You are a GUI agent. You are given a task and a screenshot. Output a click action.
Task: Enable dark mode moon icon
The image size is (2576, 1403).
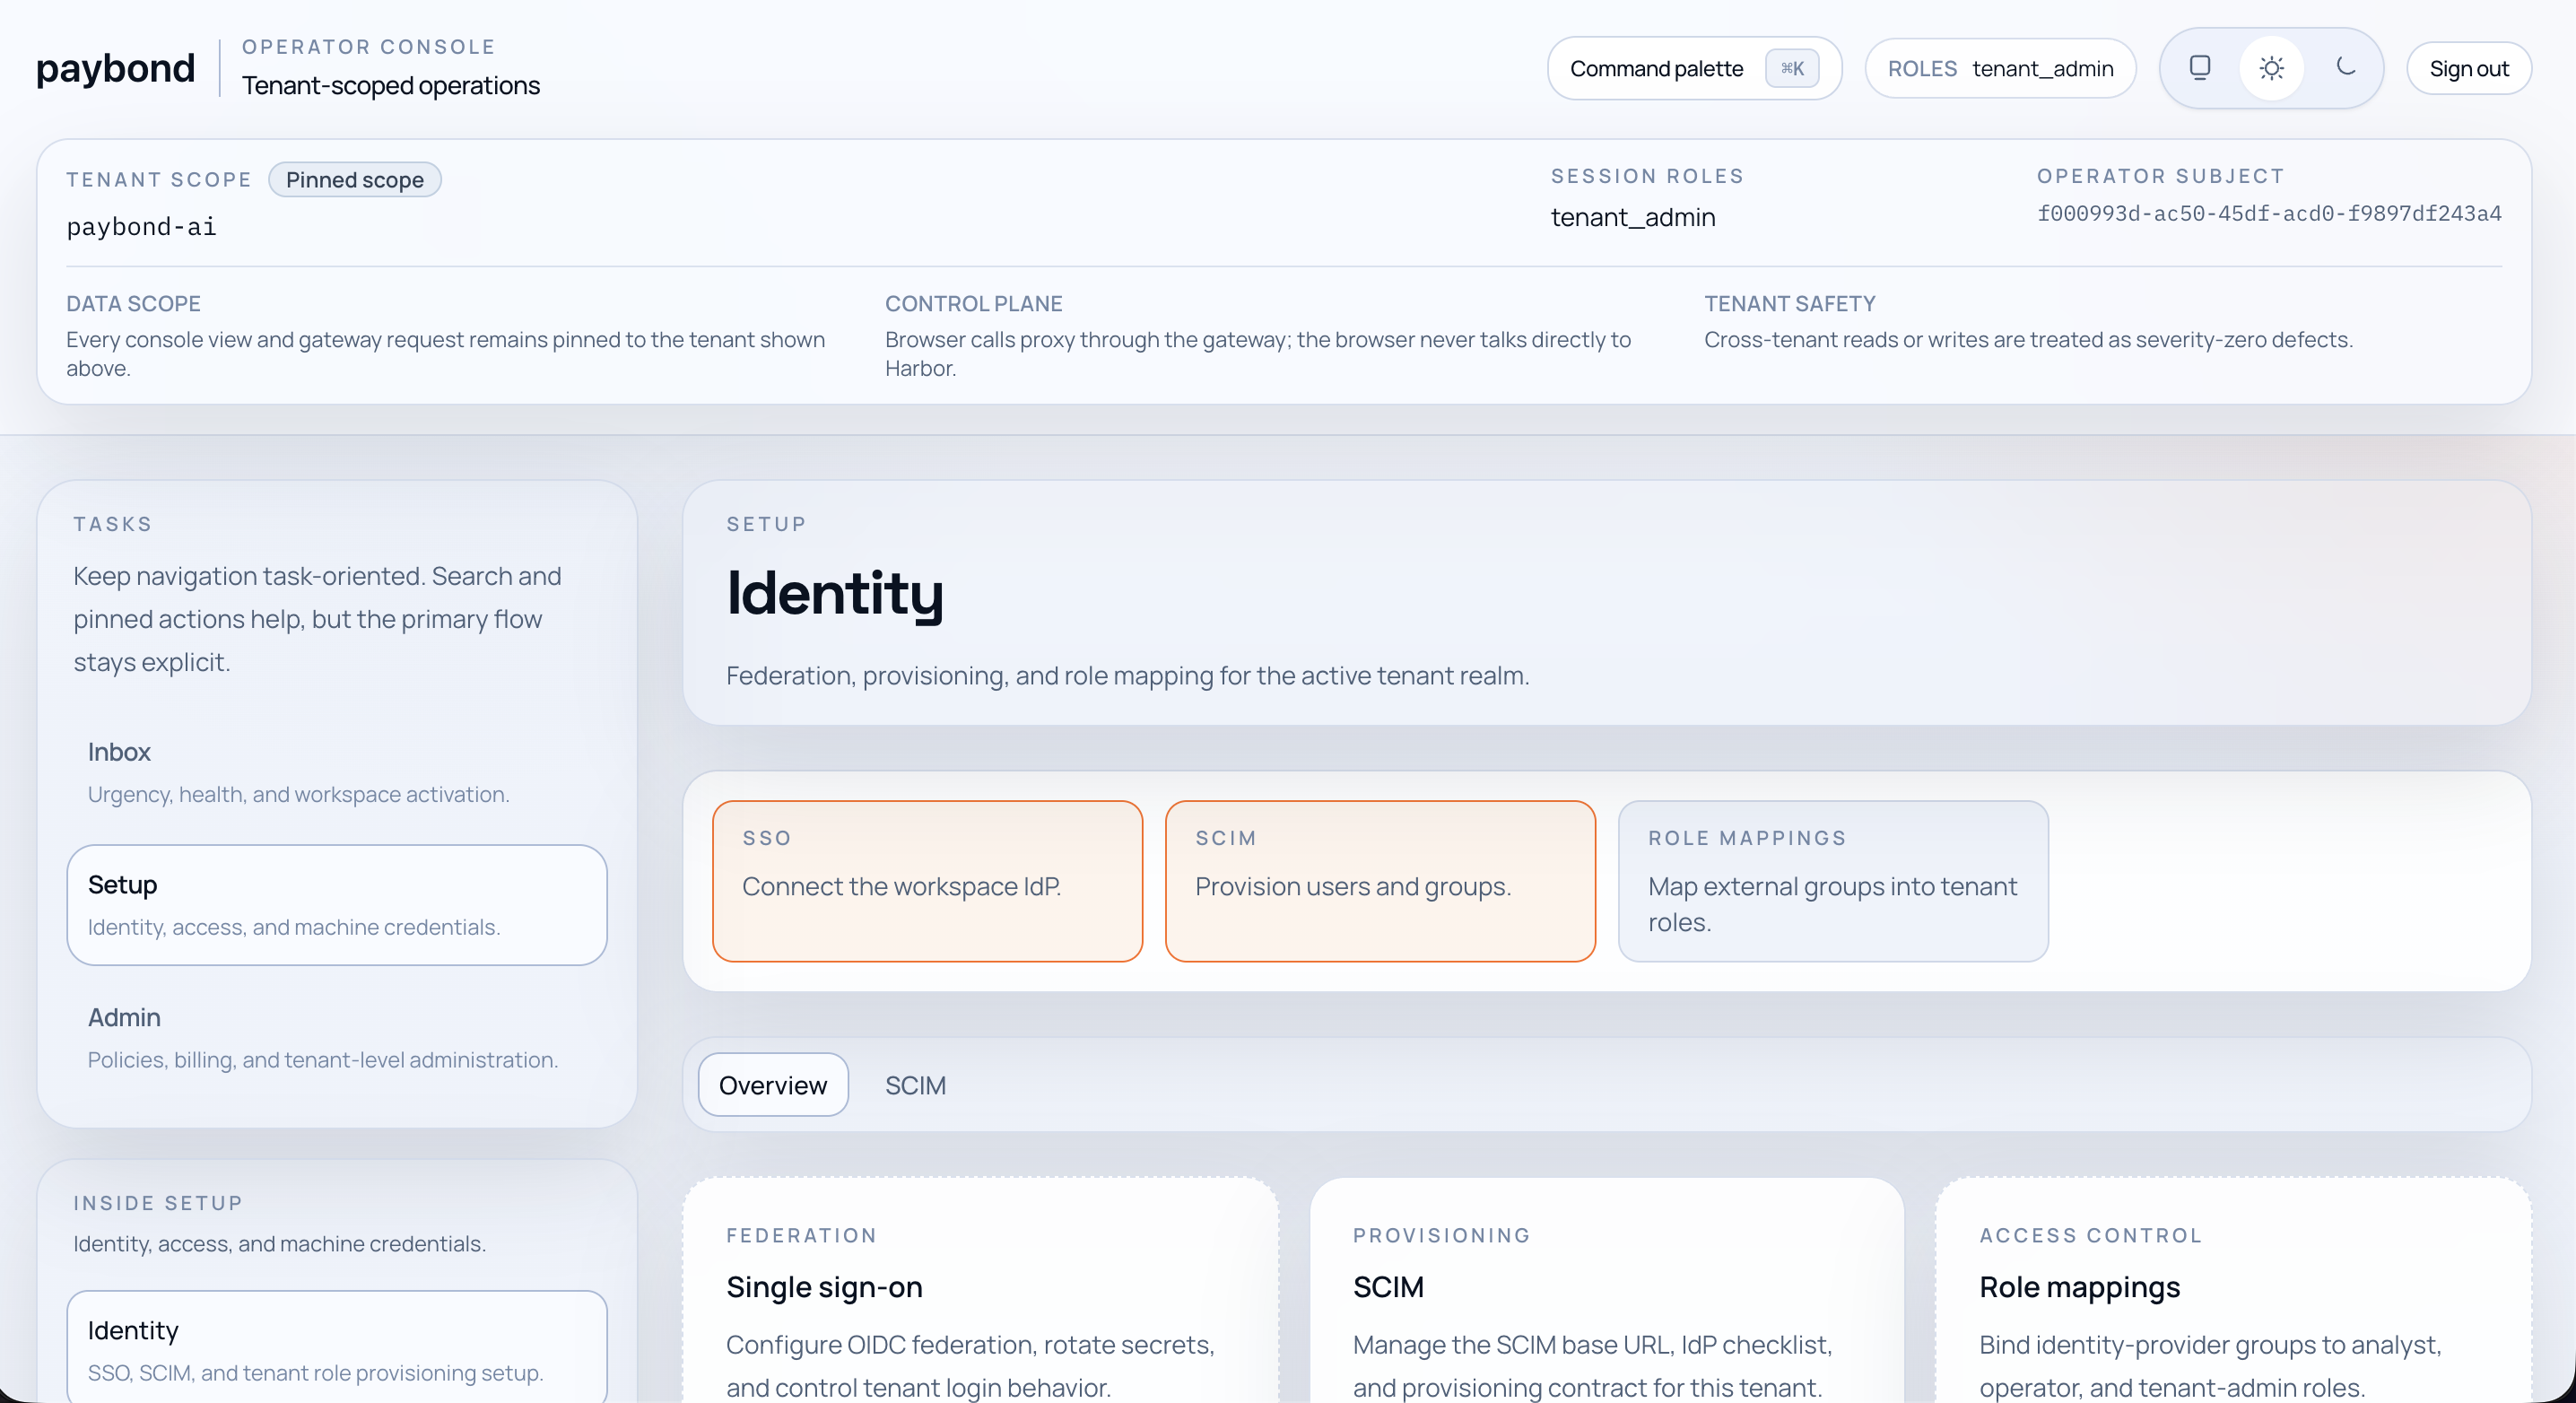tap(2345, 68)
